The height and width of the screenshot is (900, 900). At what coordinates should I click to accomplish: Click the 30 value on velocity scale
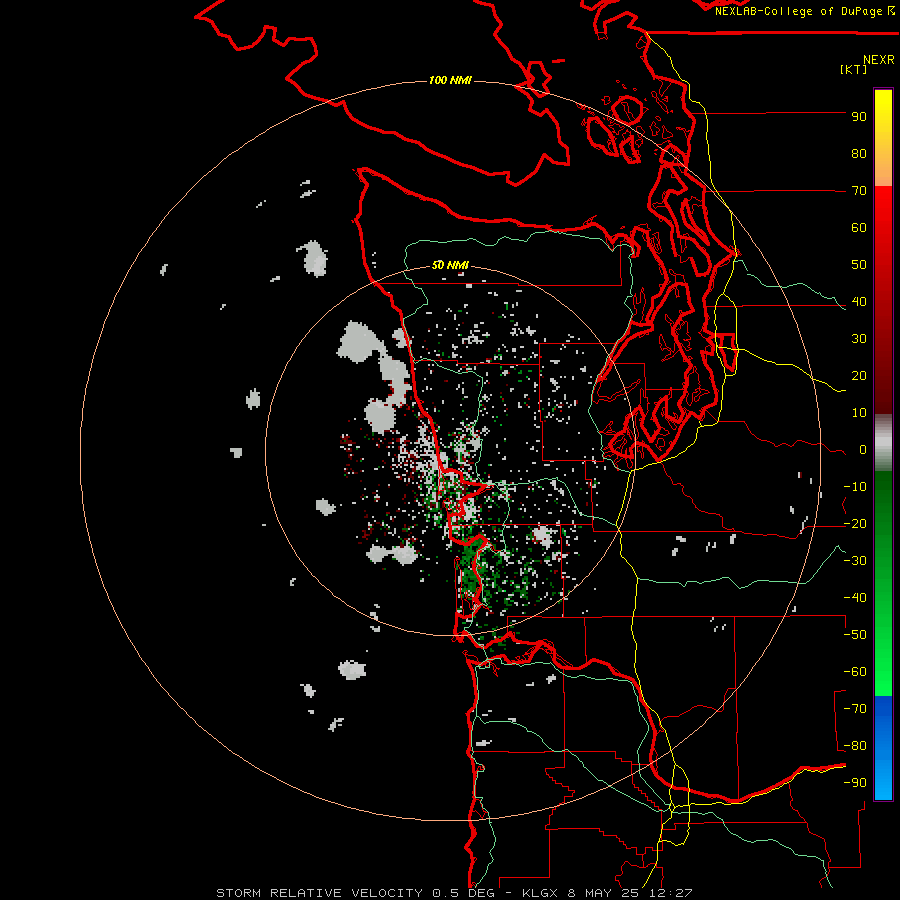tap(859, 339)
